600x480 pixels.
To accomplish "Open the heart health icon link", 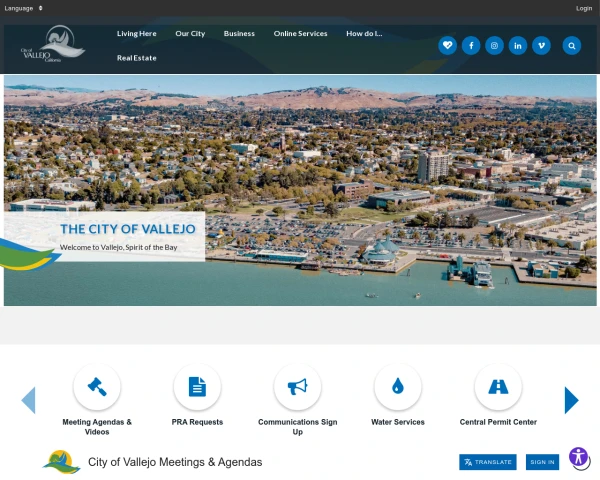I will pos(447,46).
